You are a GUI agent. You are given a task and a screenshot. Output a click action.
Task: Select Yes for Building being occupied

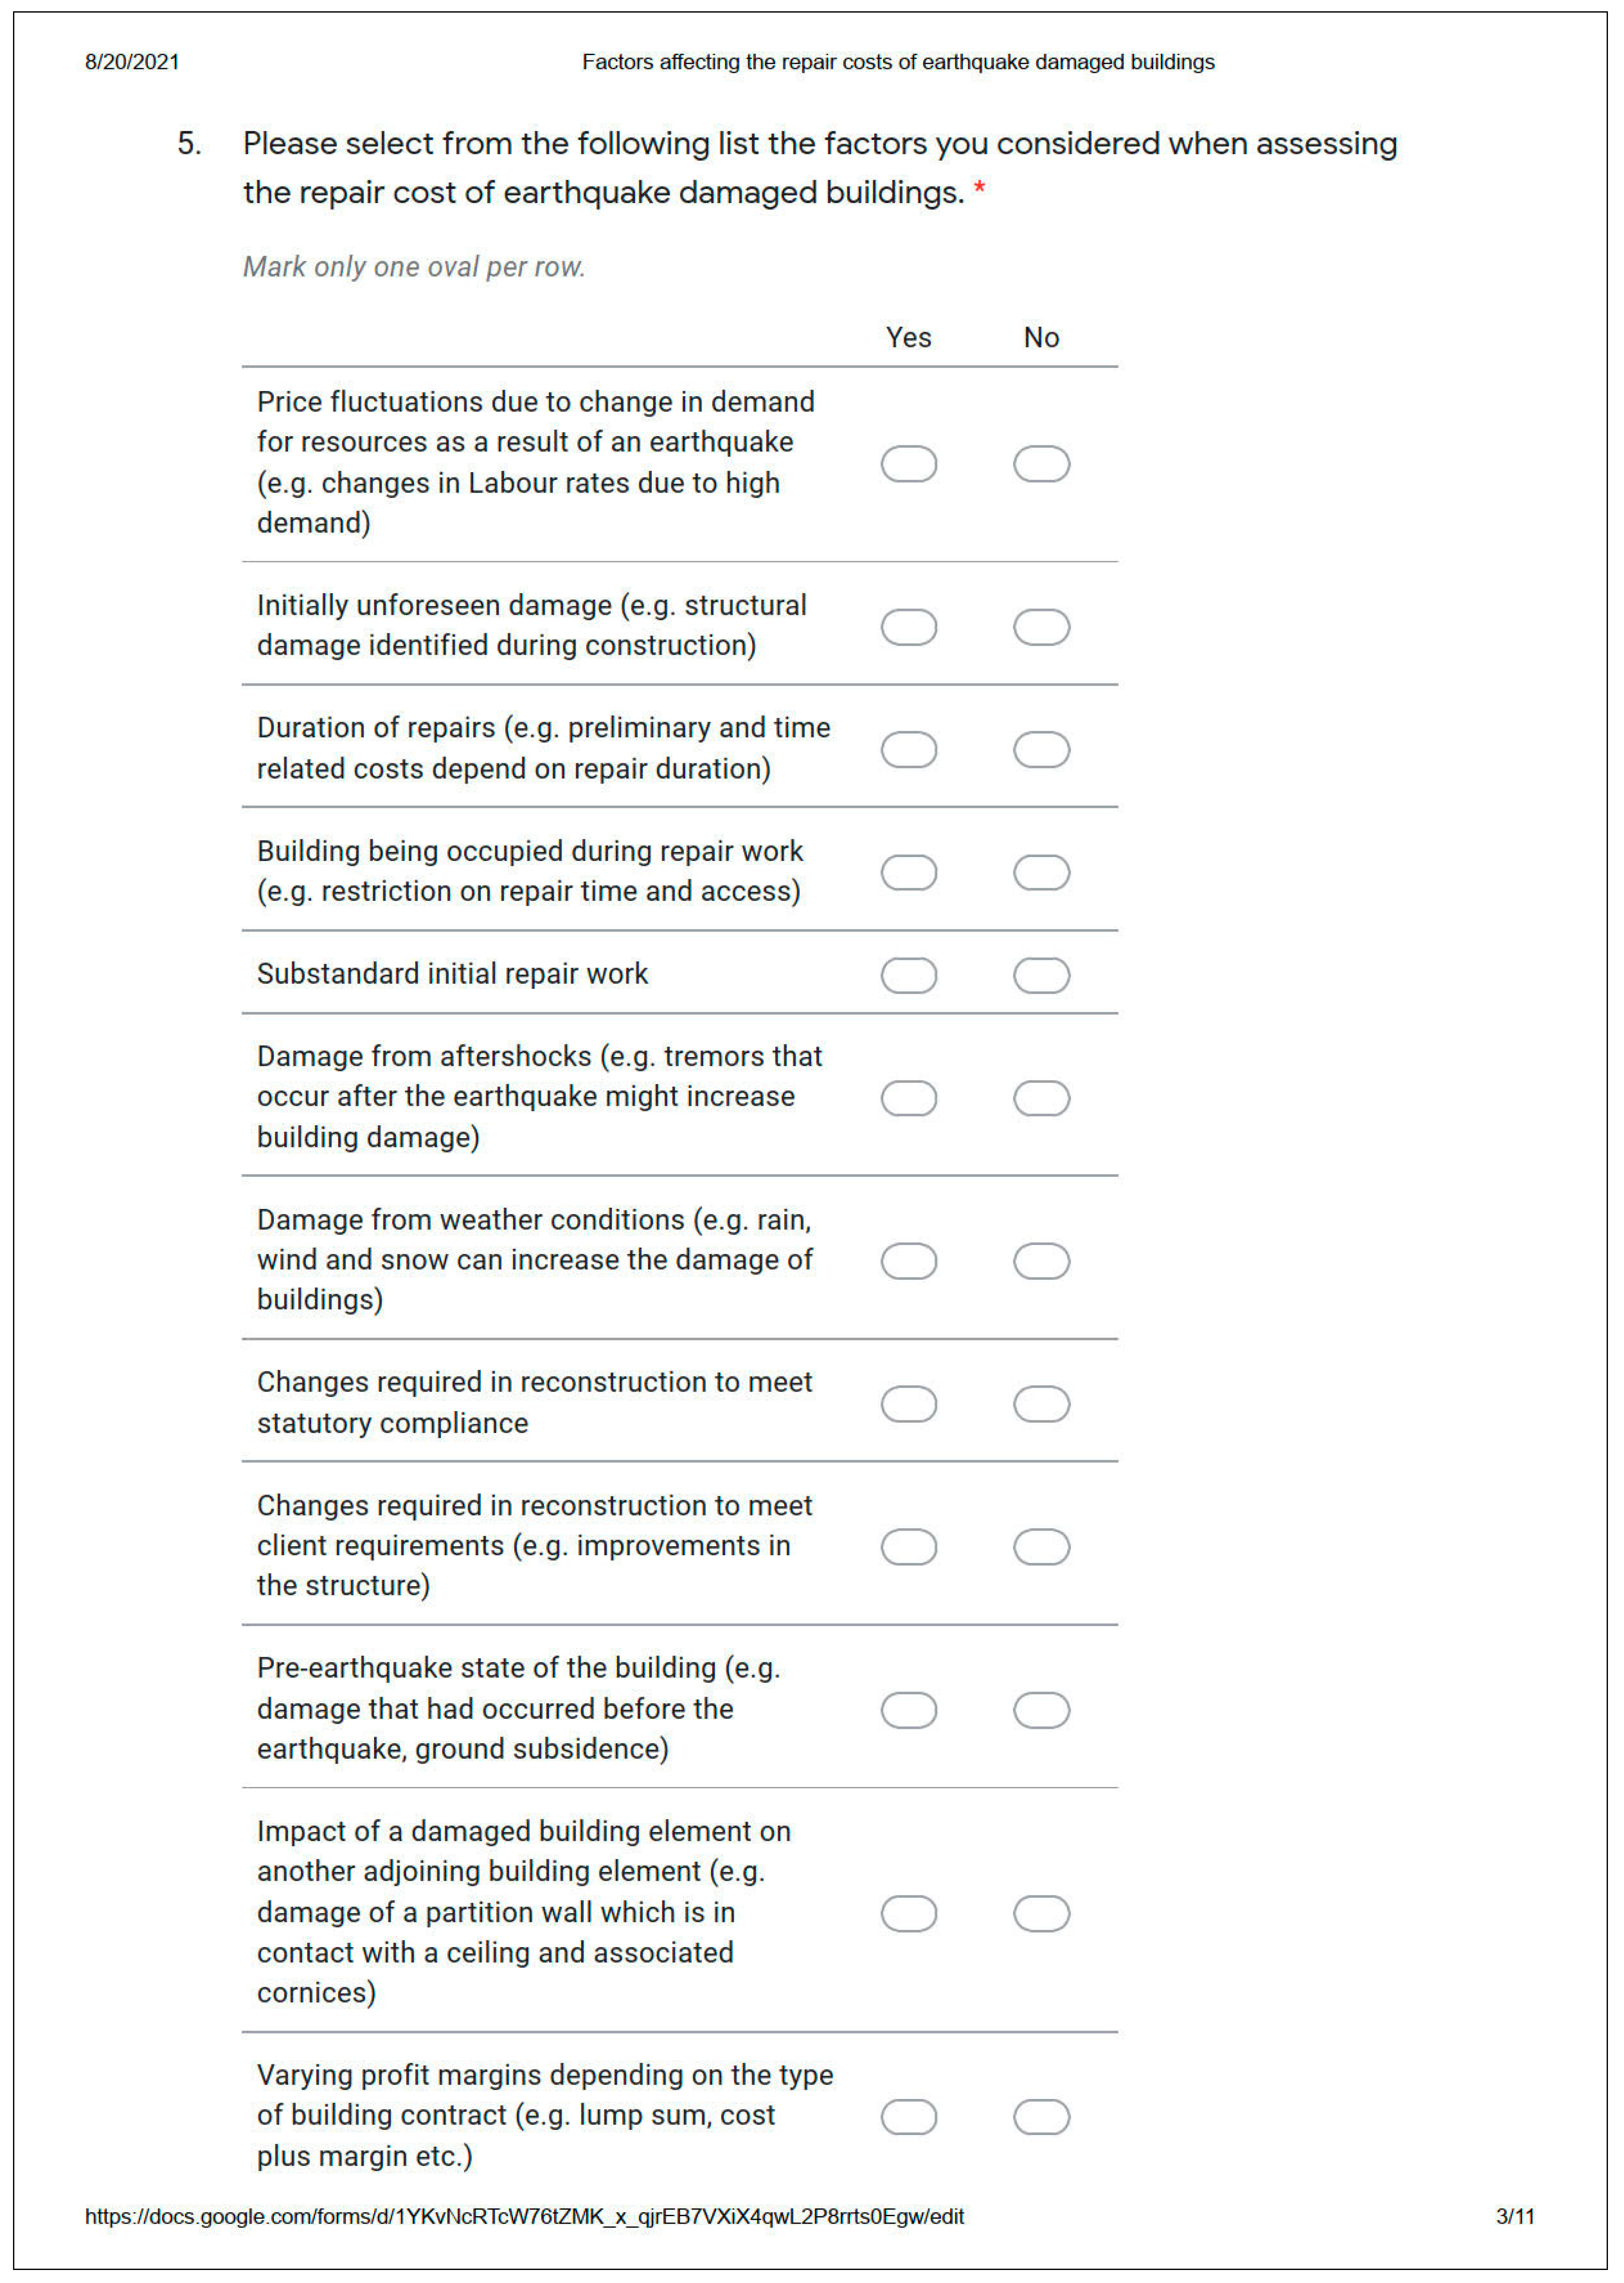tap(908, 872)
